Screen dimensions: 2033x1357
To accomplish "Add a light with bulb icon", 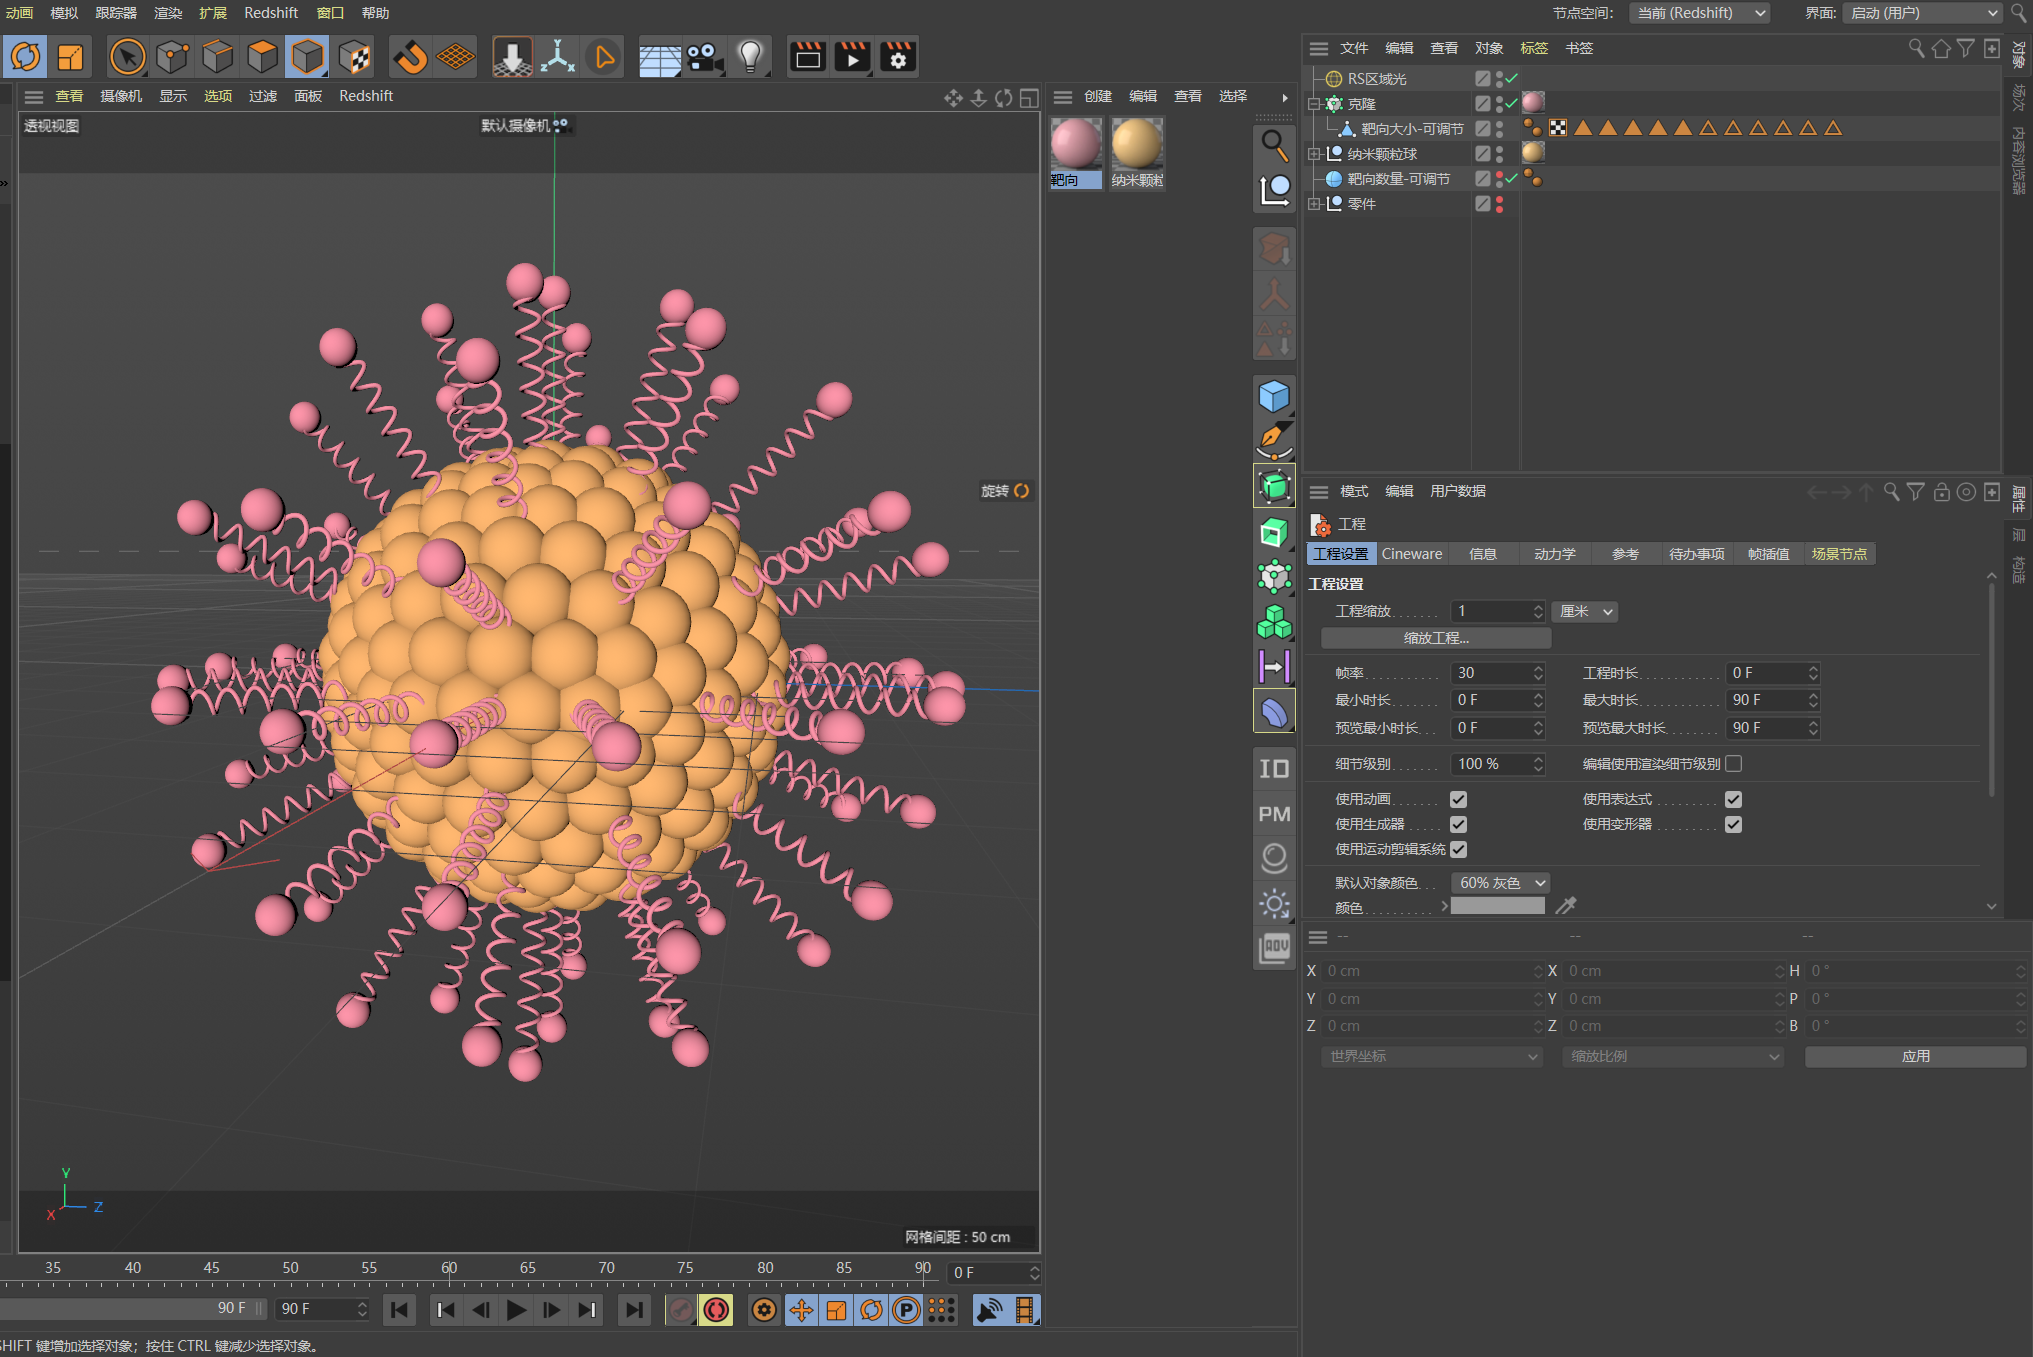I will click(750, 57).
